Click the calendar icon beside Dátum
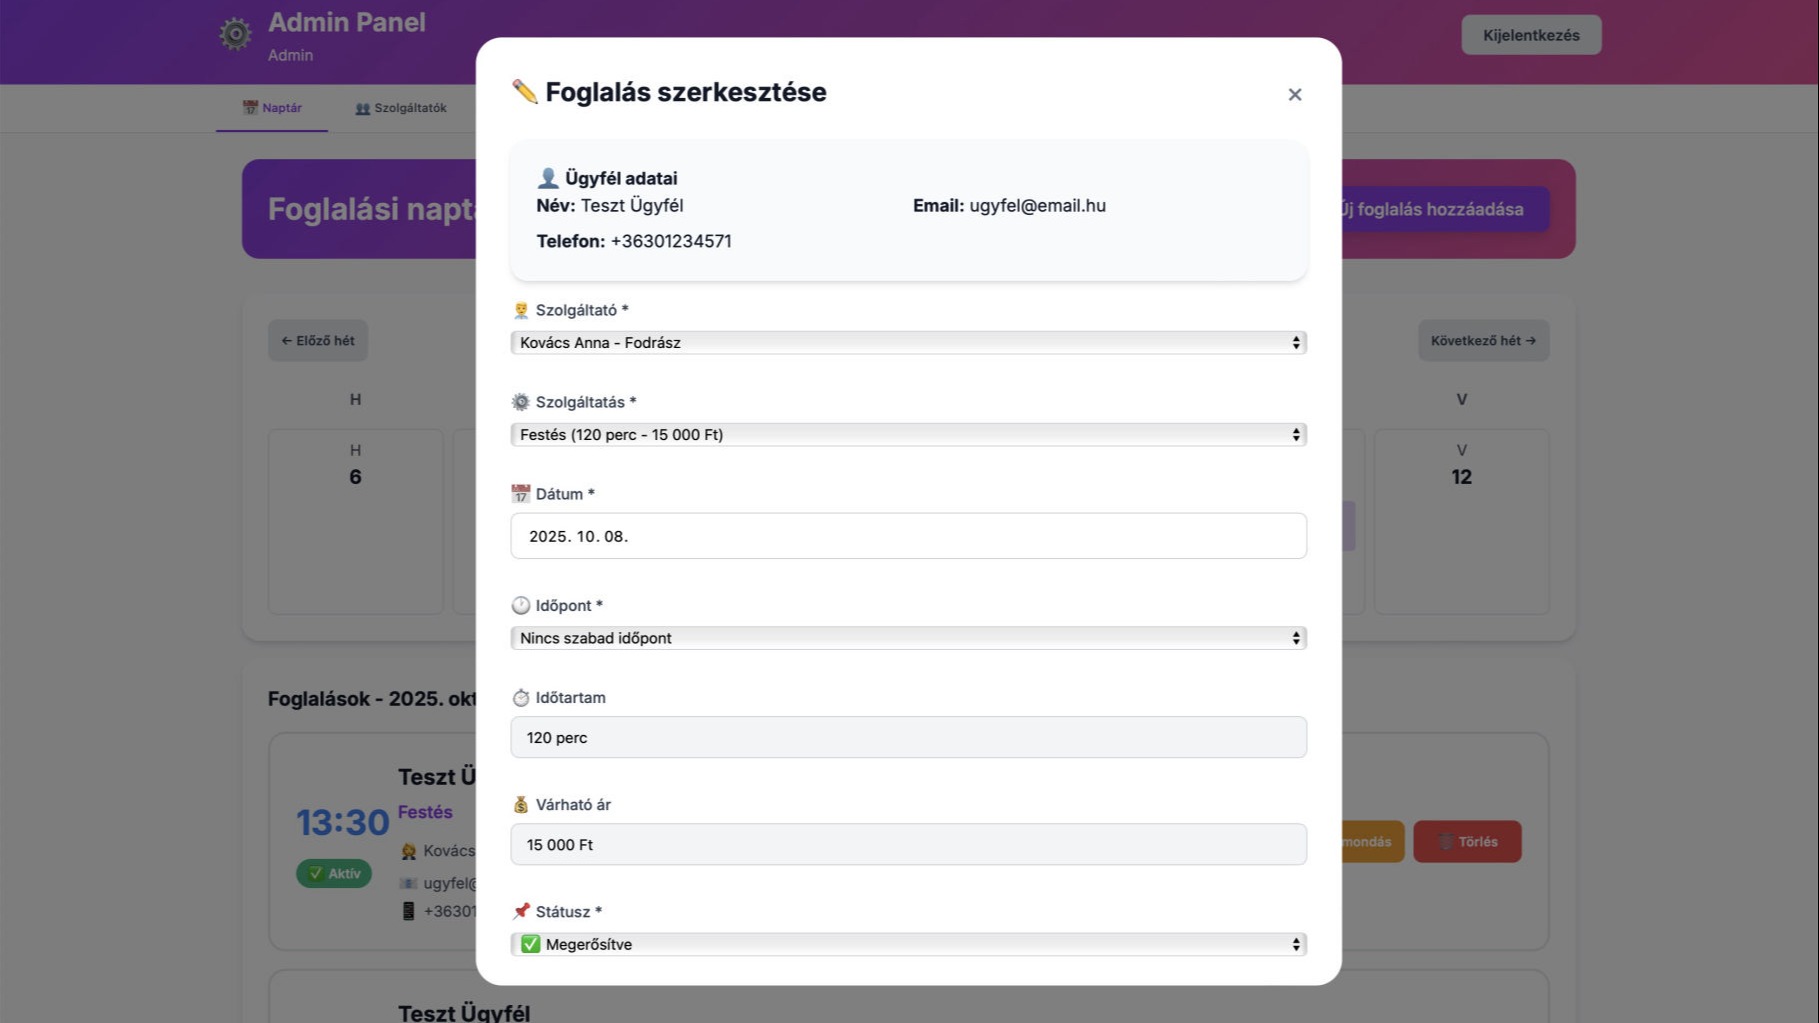This screenshot has width=1819, height=1023. [521, 494]
